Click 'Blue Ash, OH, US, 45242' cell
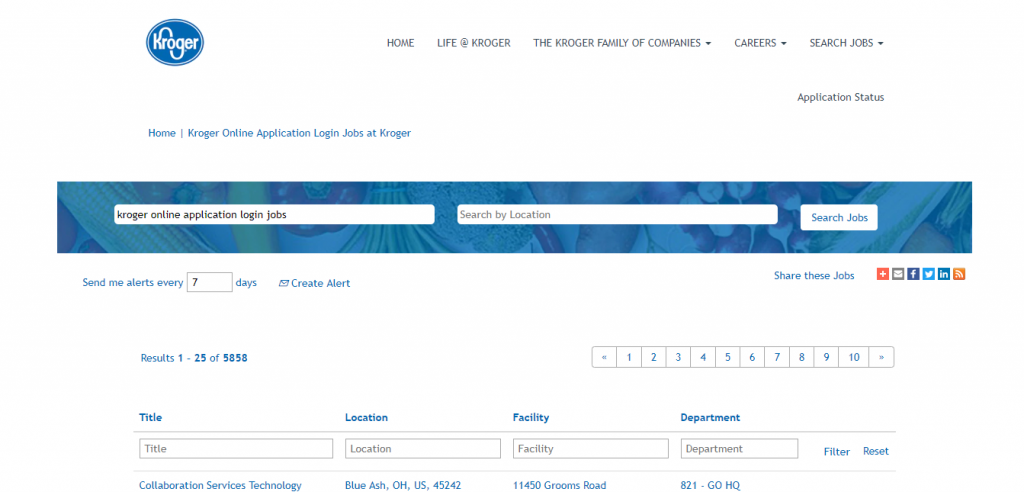 403,485
